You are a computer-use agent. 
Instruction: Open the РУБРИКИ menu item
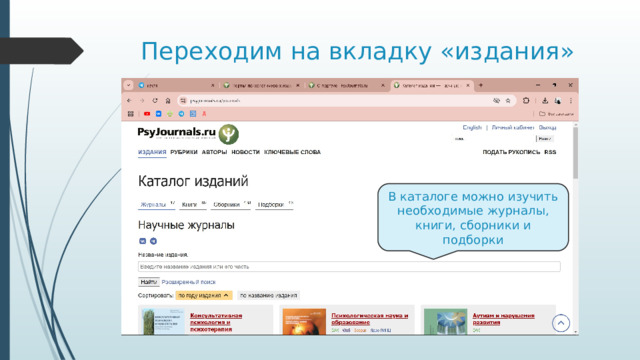point(184,152)
